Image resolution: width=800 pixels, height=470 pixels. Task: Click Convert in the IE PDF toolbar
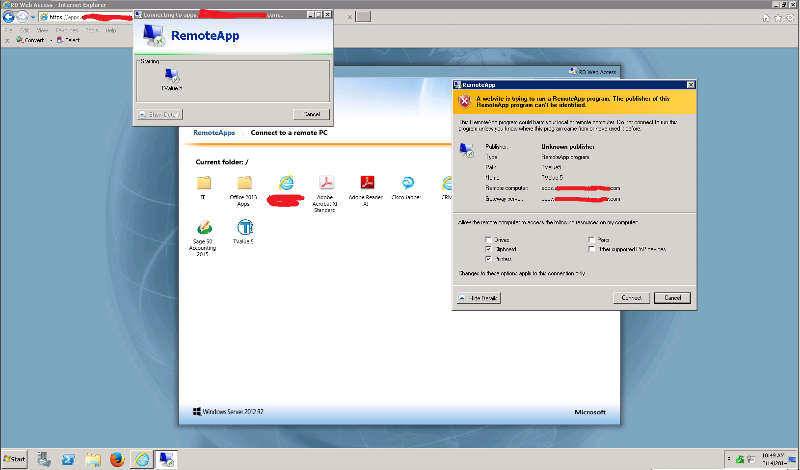(31, 40)
